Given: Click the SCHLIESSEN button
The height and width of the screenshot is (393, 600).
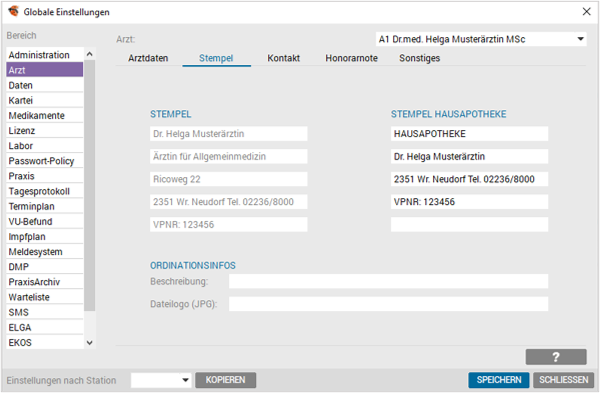Looking at the screenshot, I should click(x=563, y=380).
